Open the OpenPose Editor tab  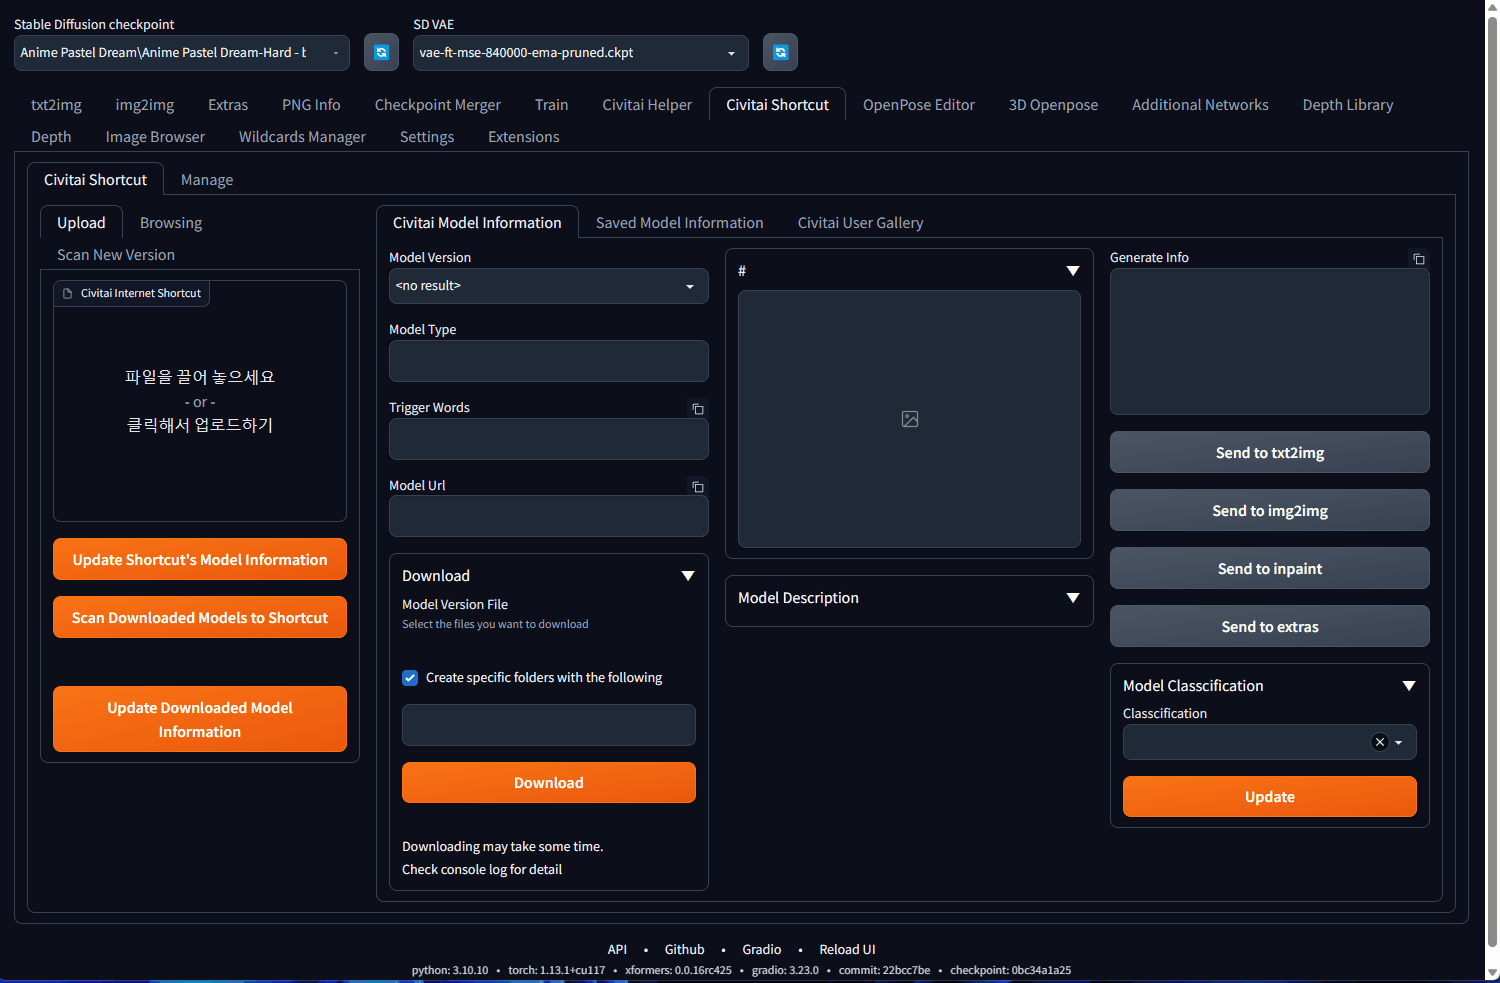point(919,105)
